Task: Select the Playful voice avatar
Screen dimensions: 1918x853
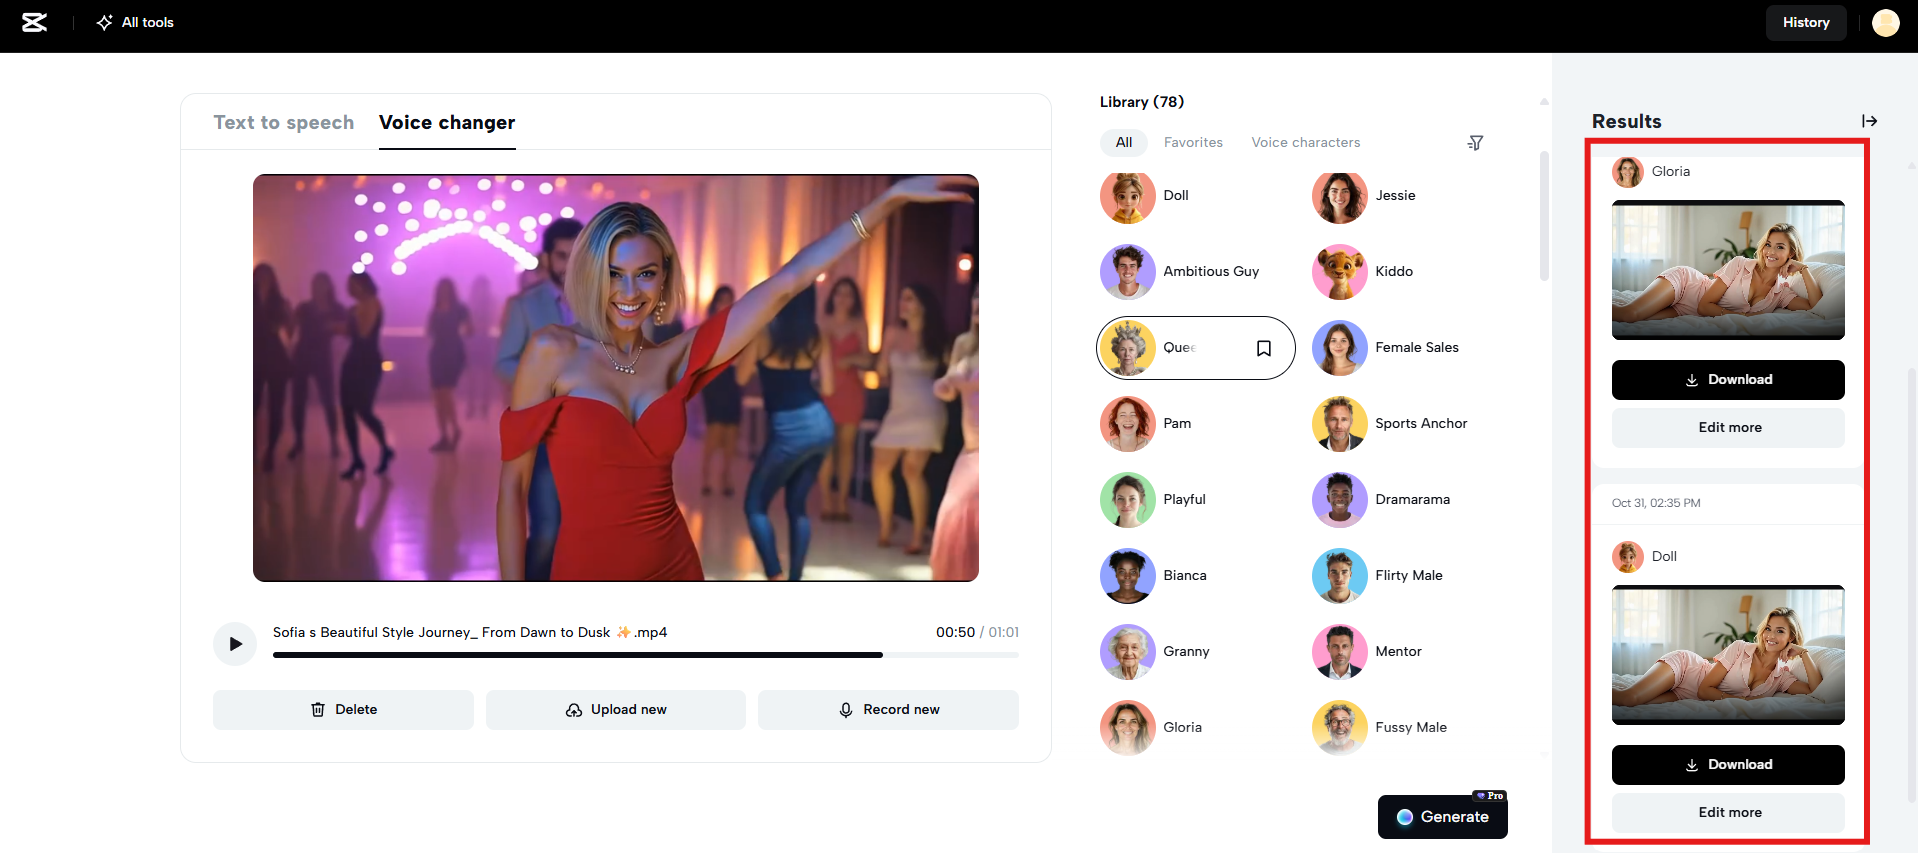Action: 1128,500
